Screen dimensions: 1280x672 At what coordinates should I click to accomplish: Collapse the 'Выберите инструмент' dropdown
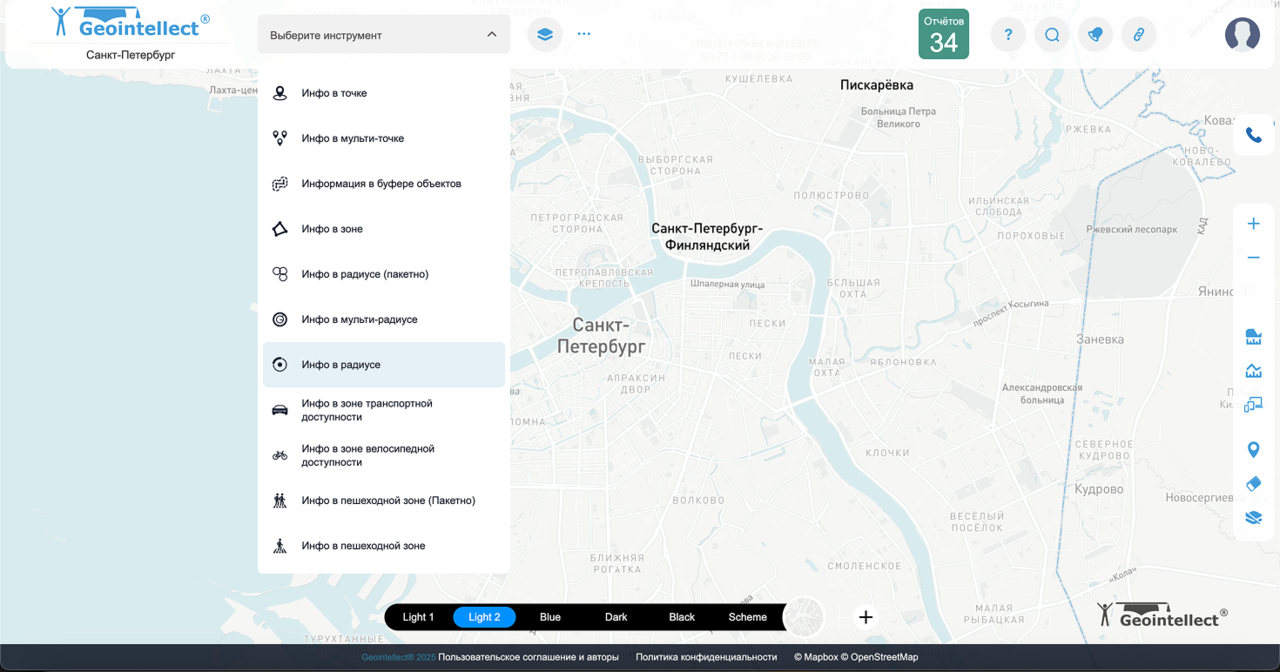click(x=491, y=35)
